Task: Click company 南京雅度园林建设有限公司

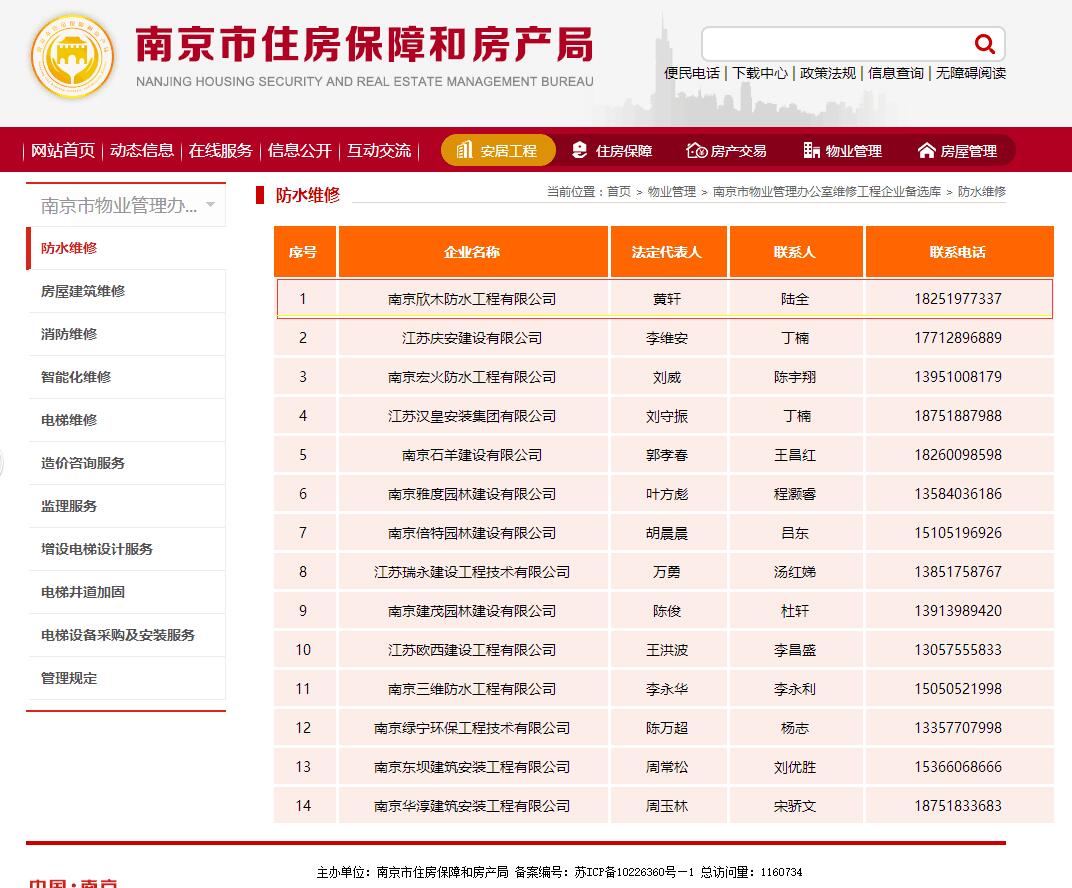Action: (x=472, y=494)
